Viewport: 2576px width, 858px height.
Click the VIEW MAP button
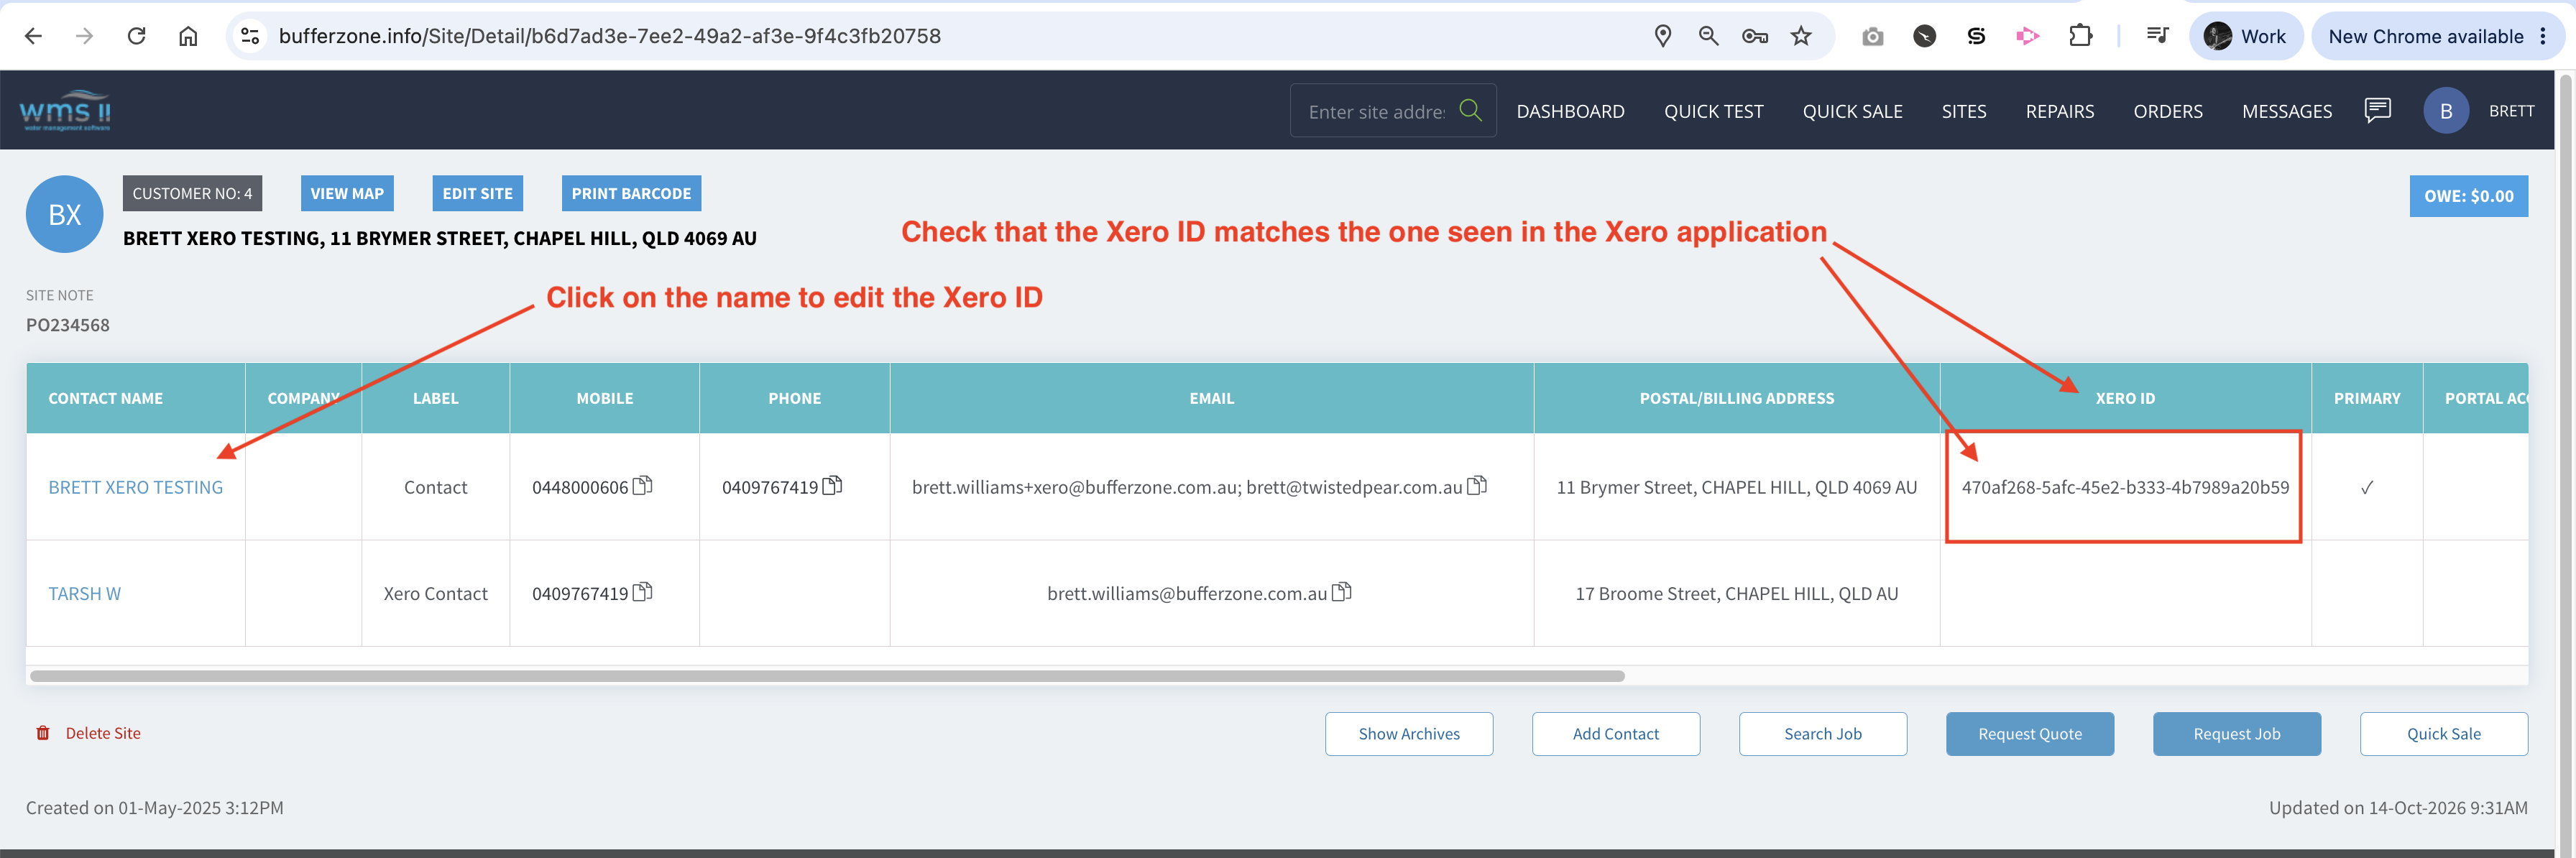(x=347, y=193)
